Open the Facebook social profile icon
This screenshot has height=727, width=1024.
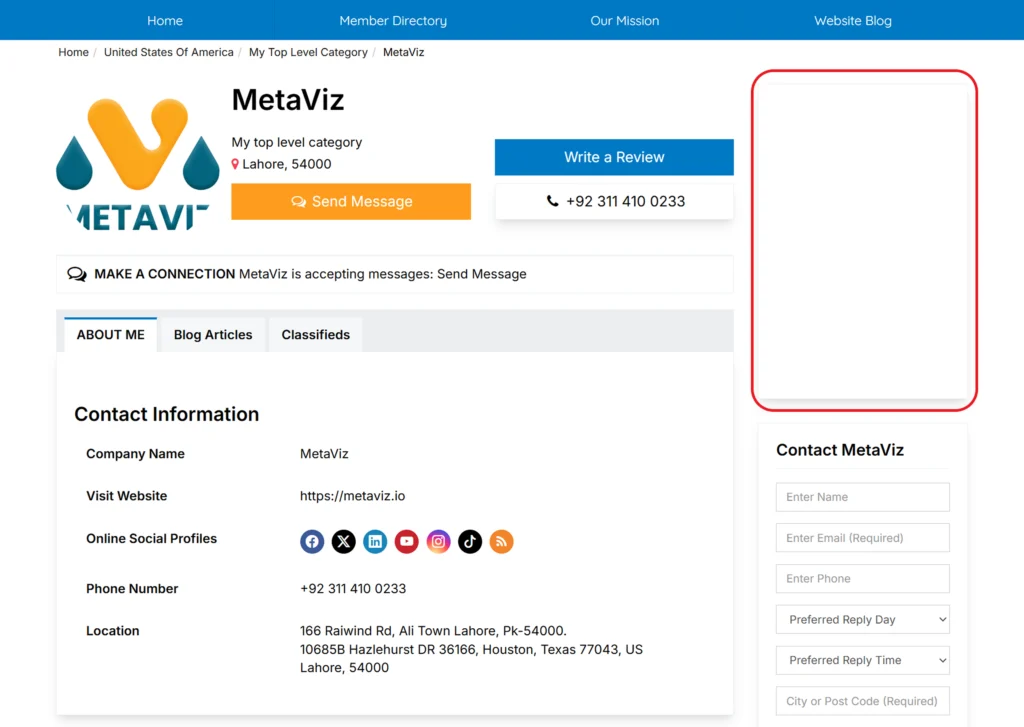pyautogui.click(x=312, y=541)
